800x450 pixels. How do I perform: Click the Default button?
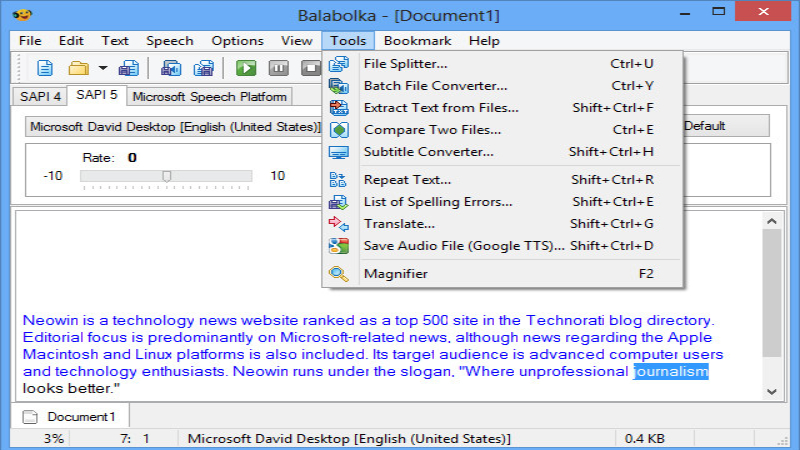tap(726, 126)
